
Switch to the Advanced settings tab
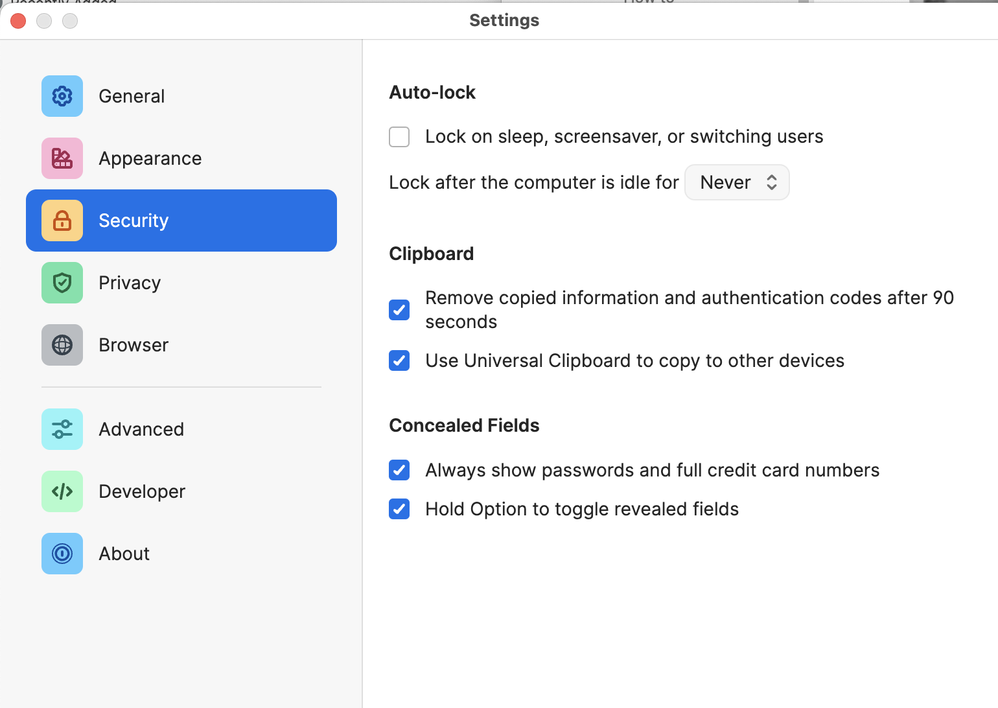[141, 429]
